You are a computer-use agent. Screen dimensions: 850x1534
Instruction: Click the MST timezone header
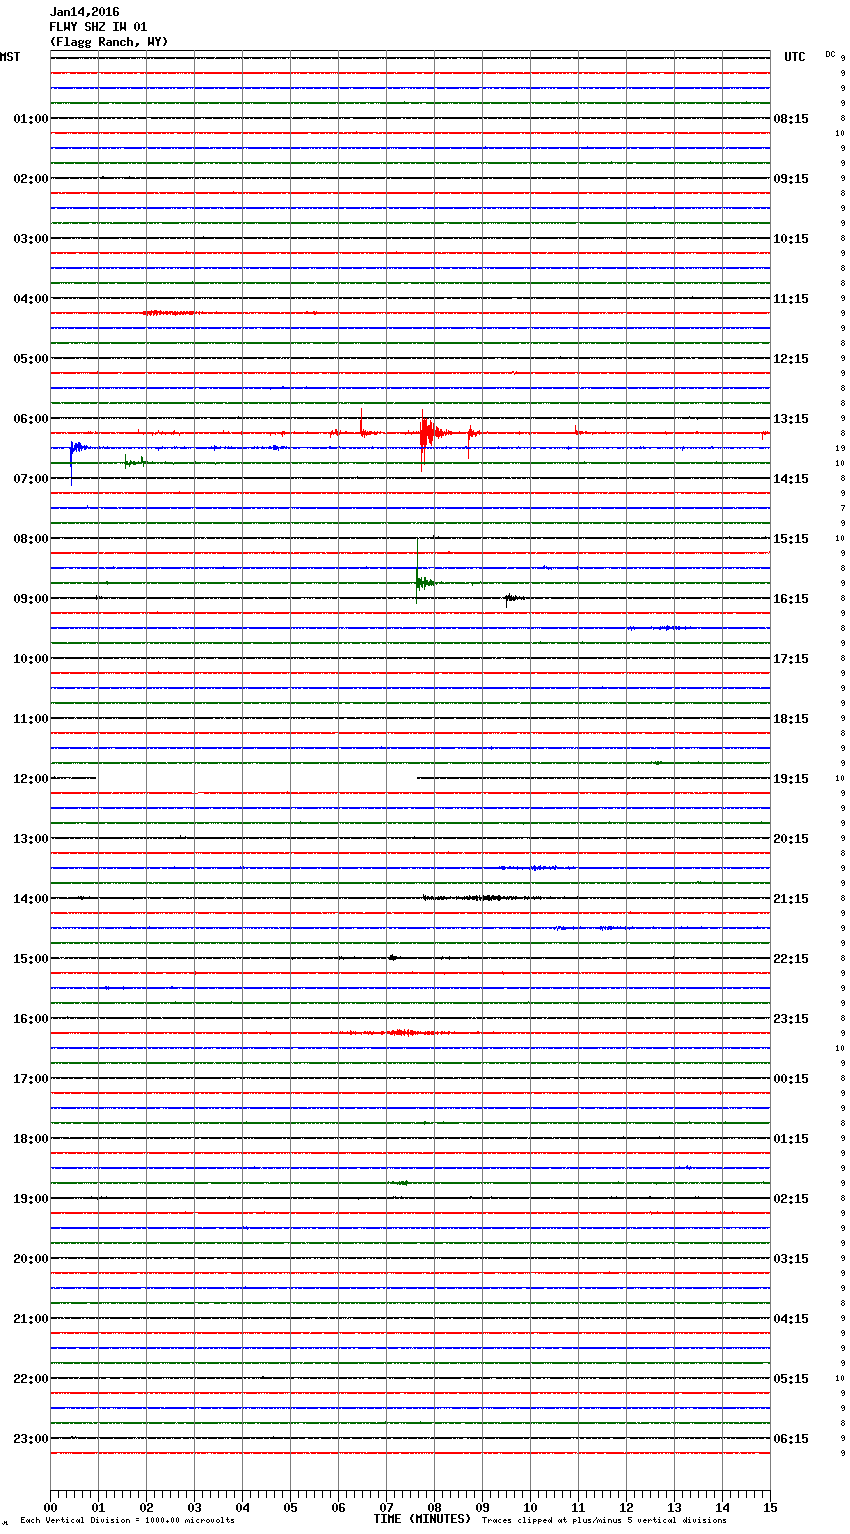(x=10, y=57)
